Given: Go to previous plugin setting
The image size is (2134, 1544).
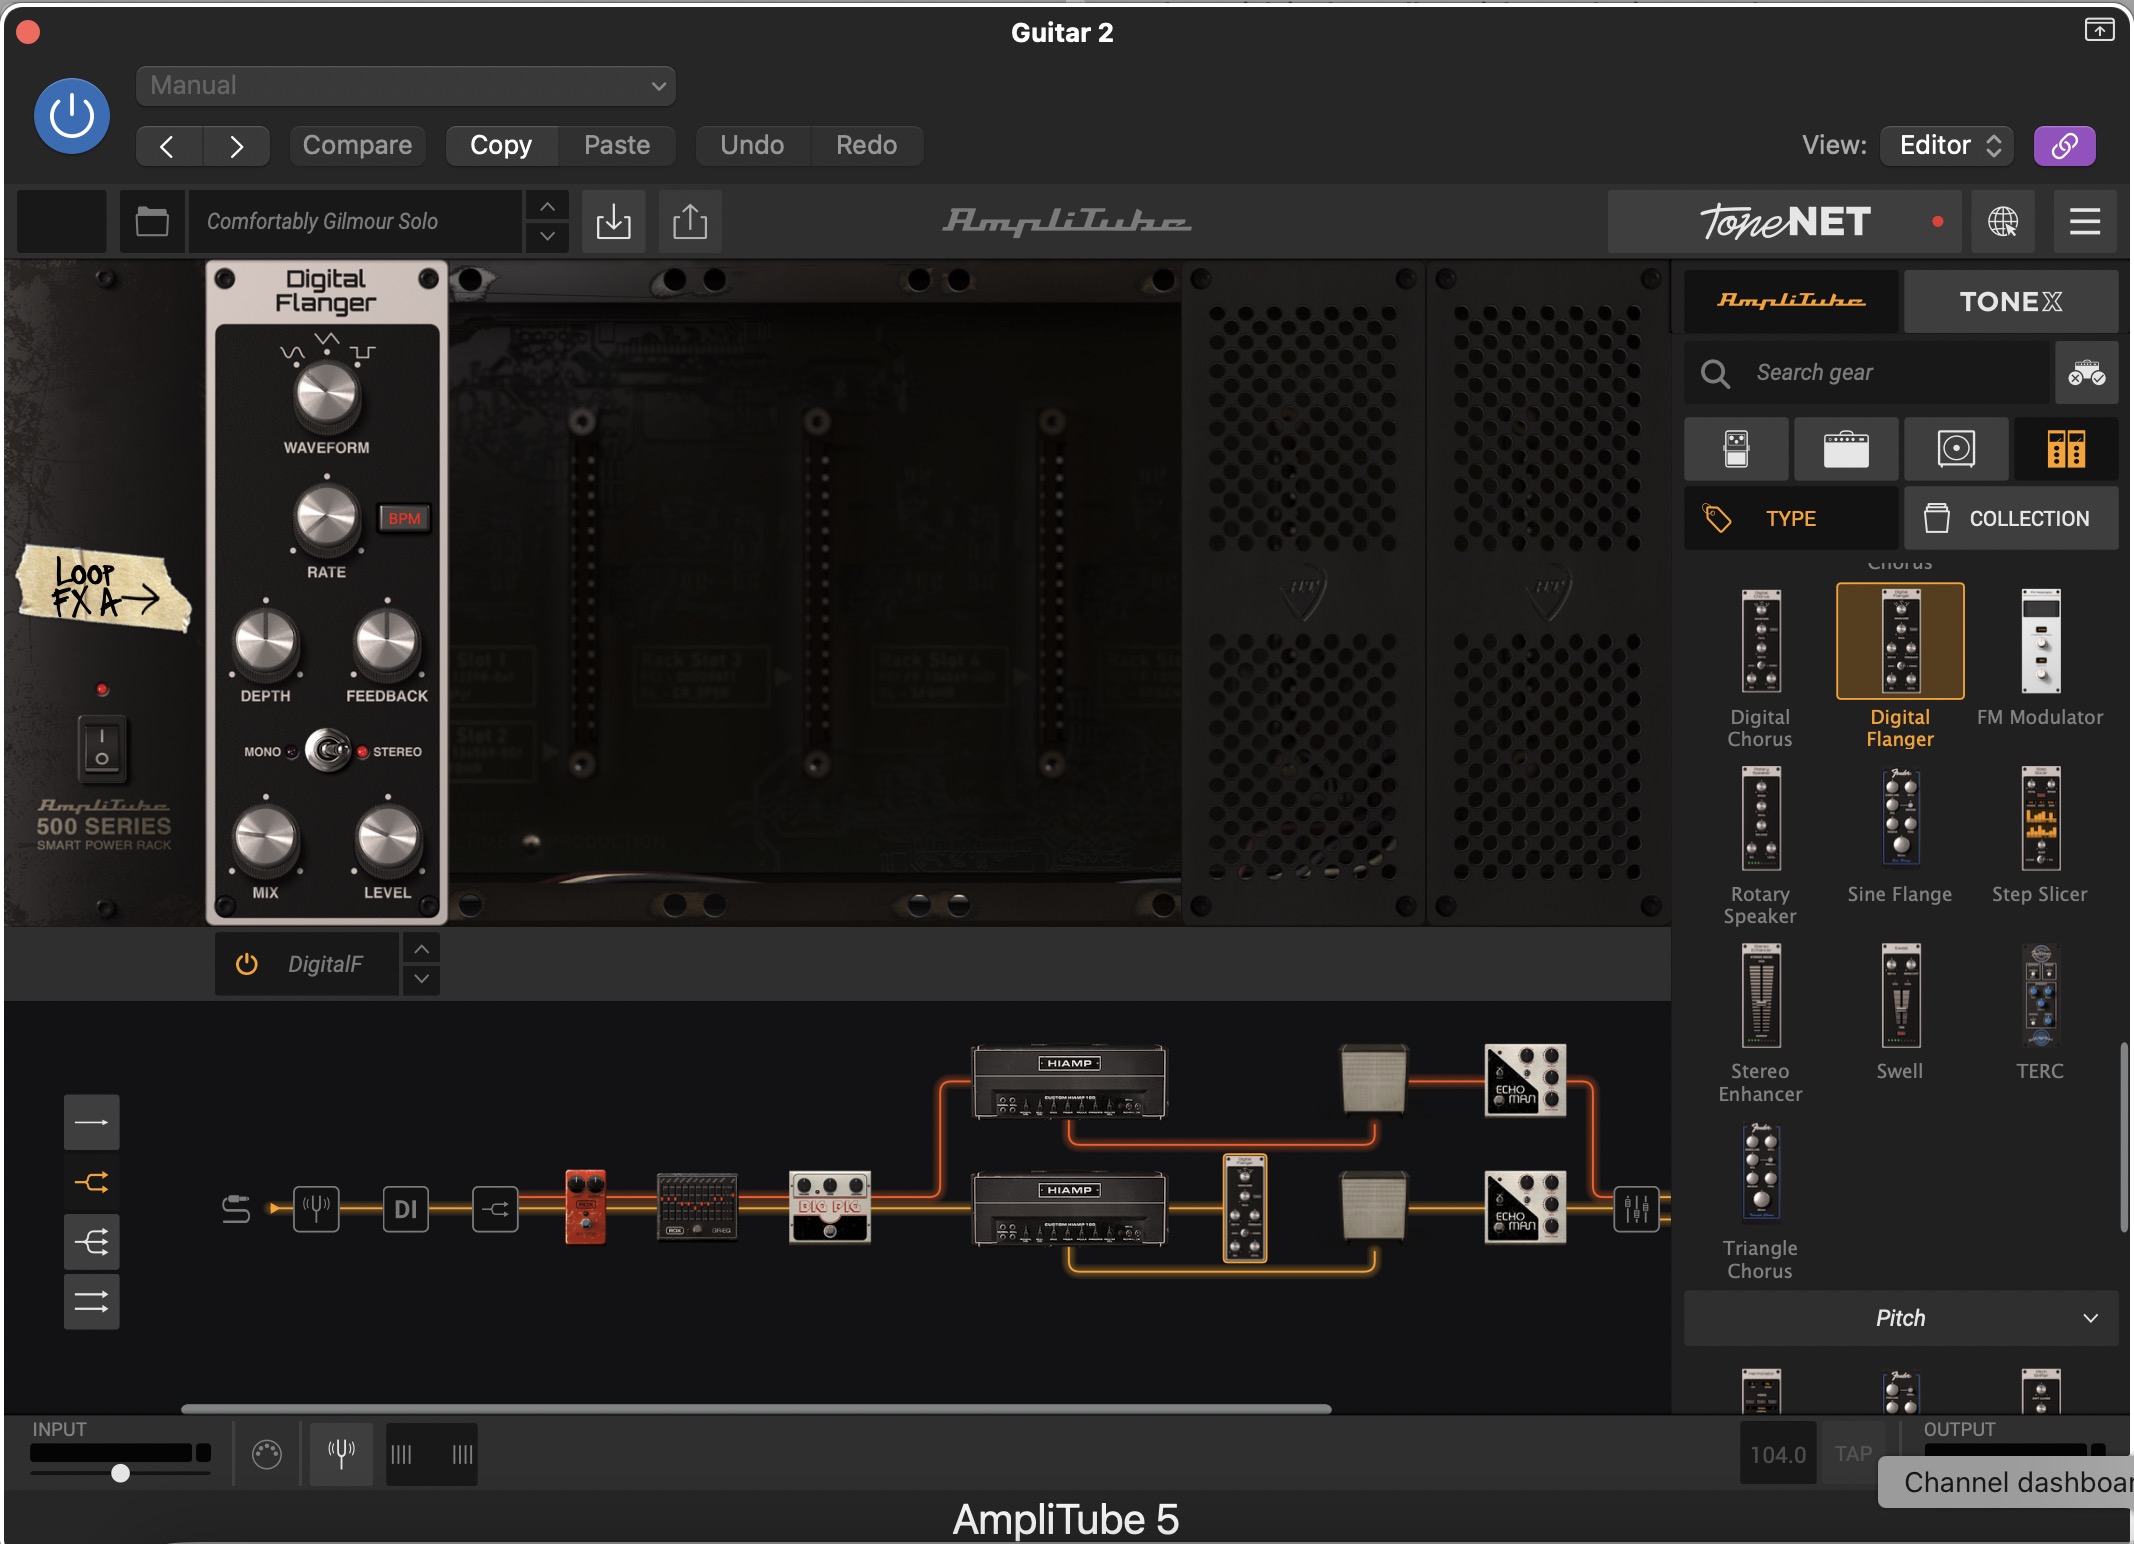Looking at the screenshot, I should tap(168, 146).
